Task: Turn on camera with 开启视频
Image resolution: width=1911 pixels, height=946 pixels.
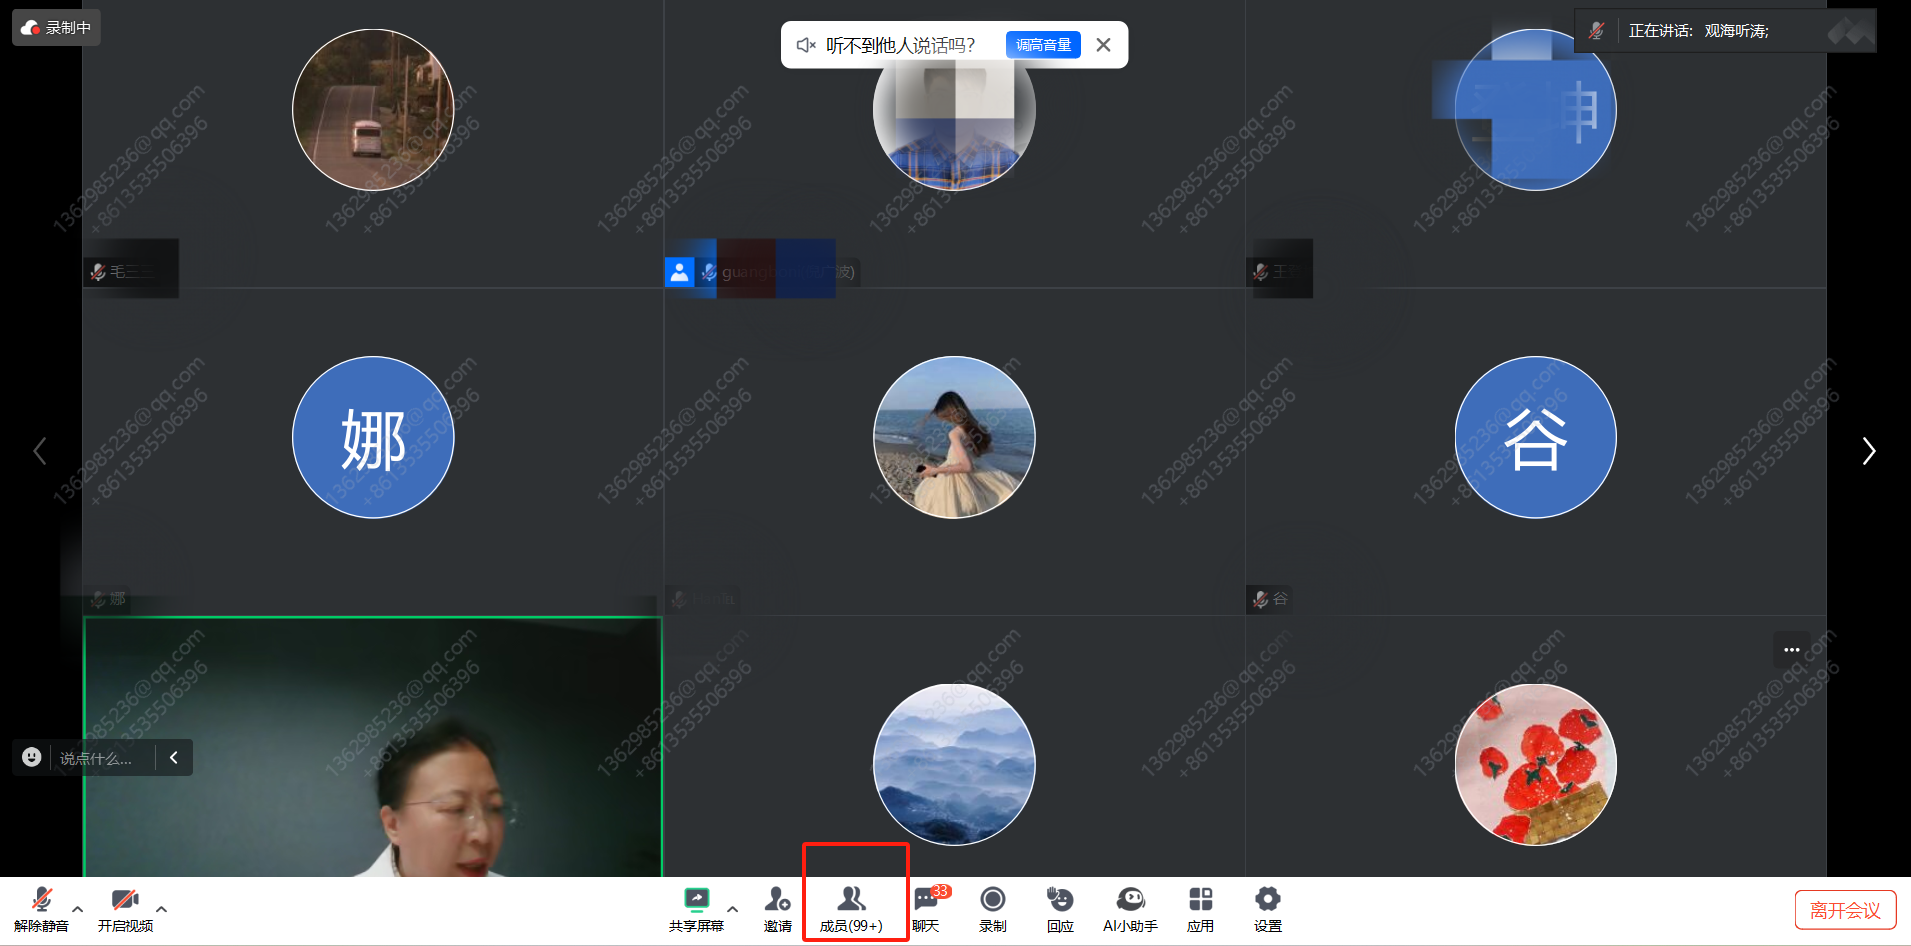Action: pos(125,908)
